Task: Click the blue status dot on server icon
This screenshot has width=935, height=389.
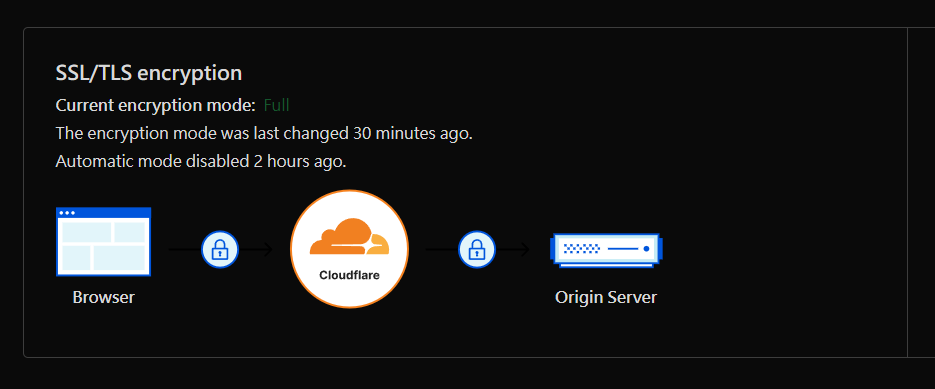Action: tap(646, 248)
